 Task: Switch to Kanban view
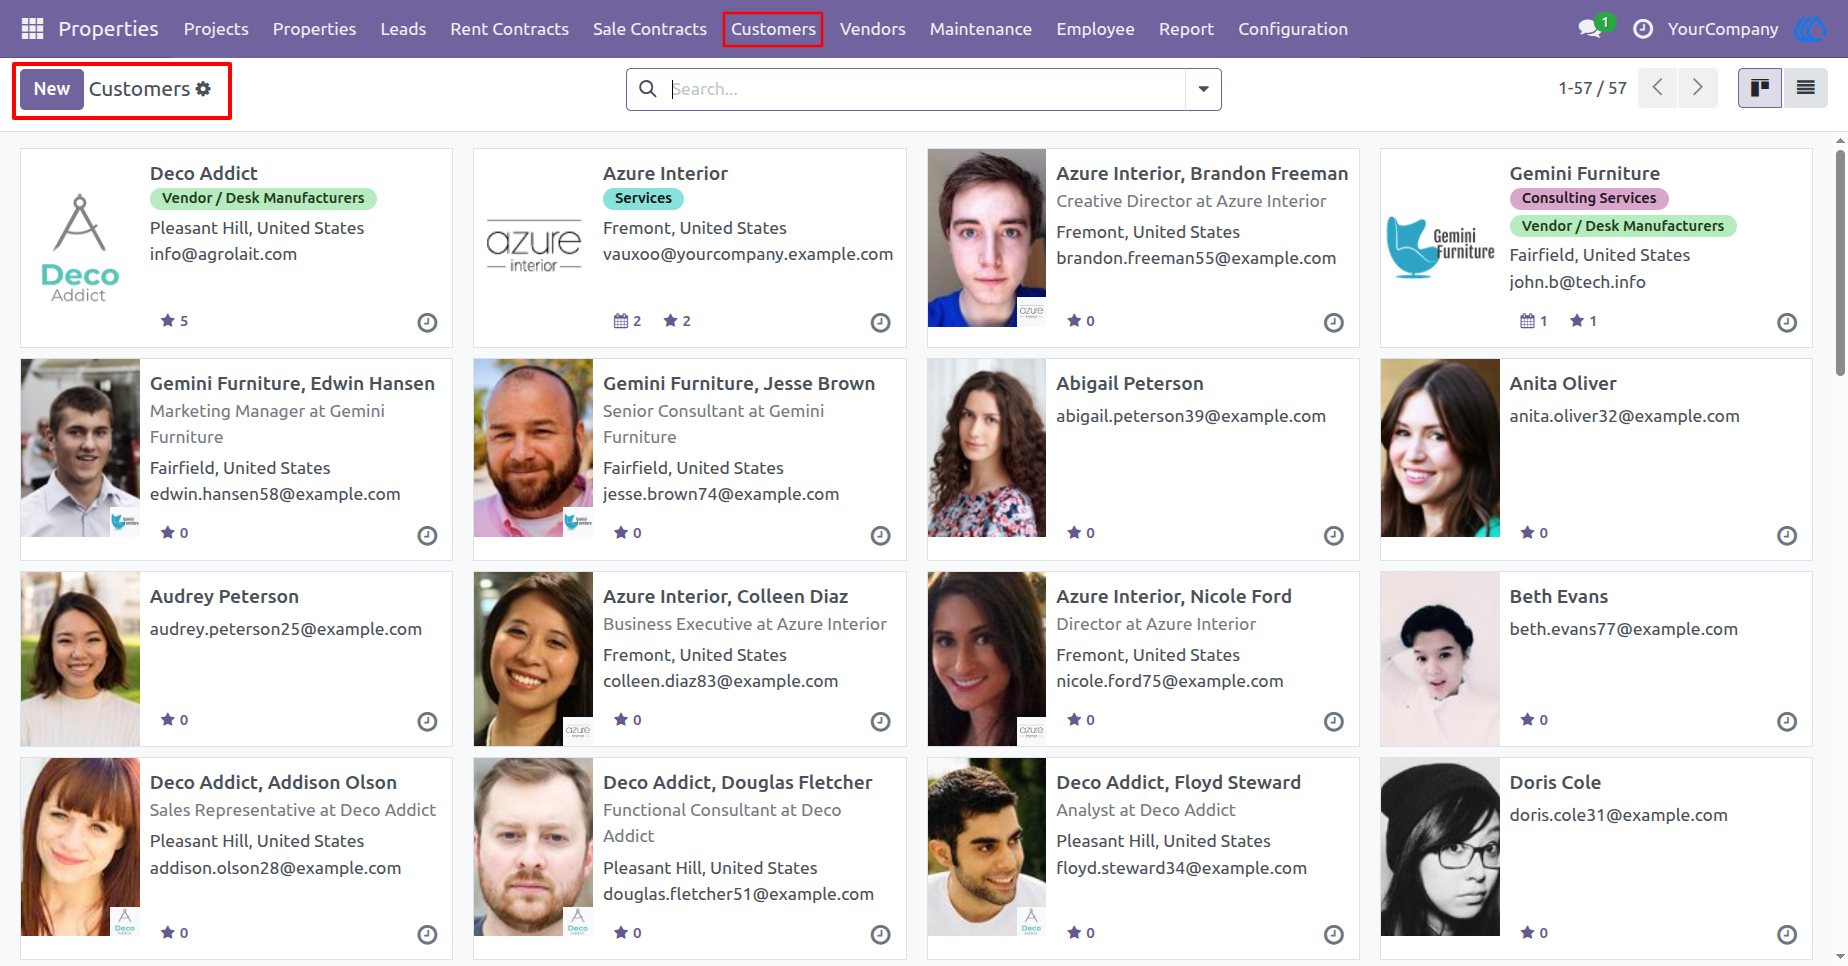(1760, 88)
